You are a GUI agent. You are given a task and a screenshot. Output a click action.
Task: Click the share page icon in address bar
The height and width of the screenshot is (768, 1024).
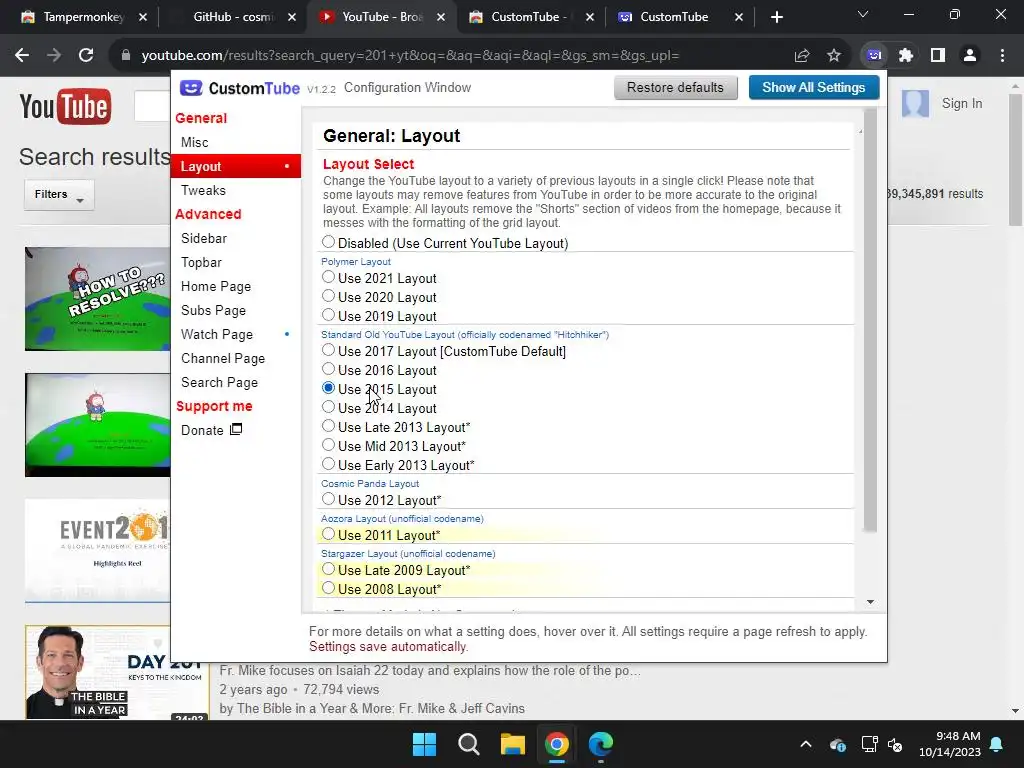coord(802,56)
